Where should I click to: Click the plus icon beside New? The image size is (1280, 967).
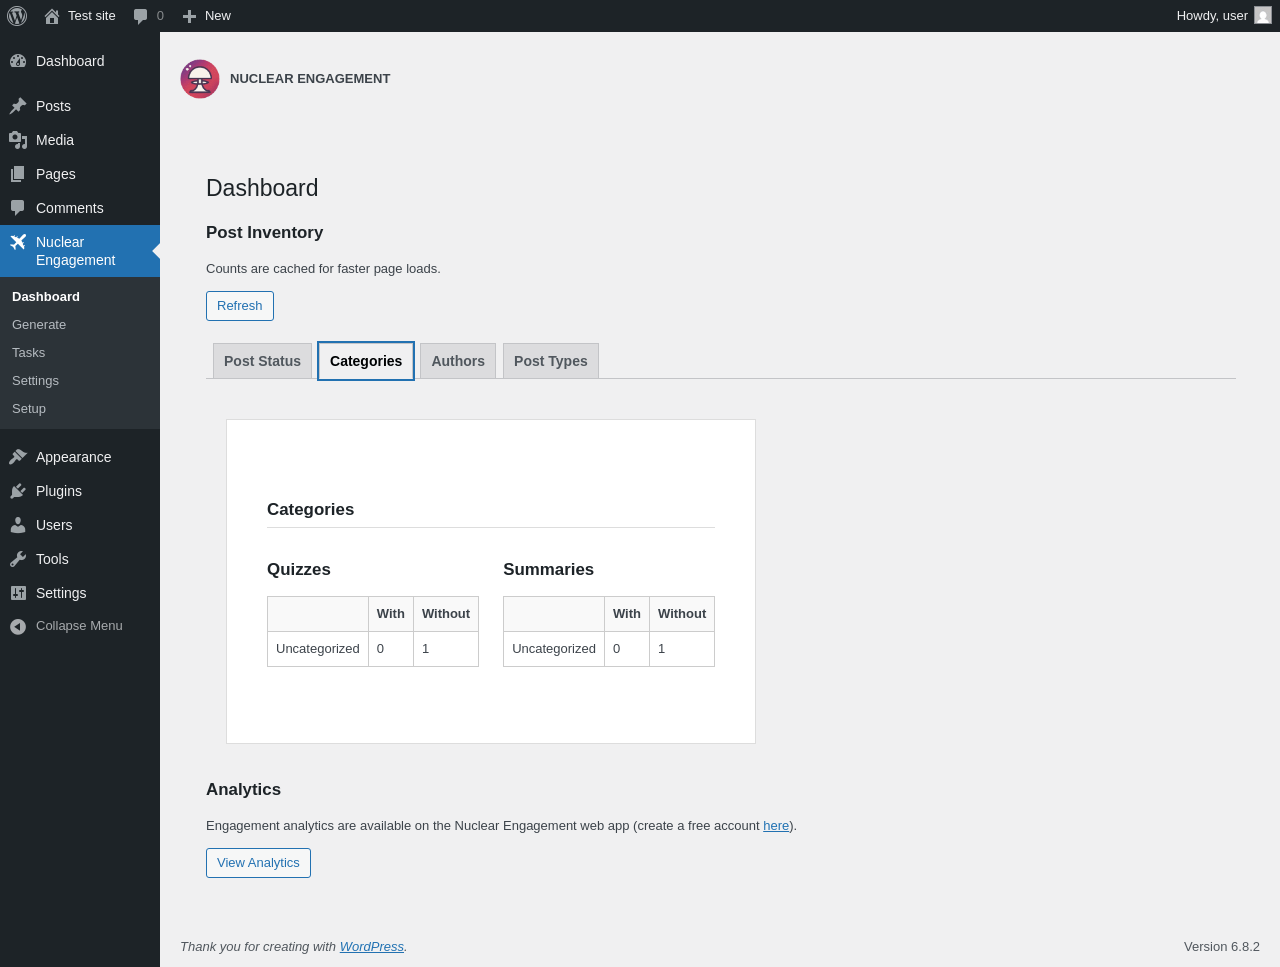click(x=189, y=16)
